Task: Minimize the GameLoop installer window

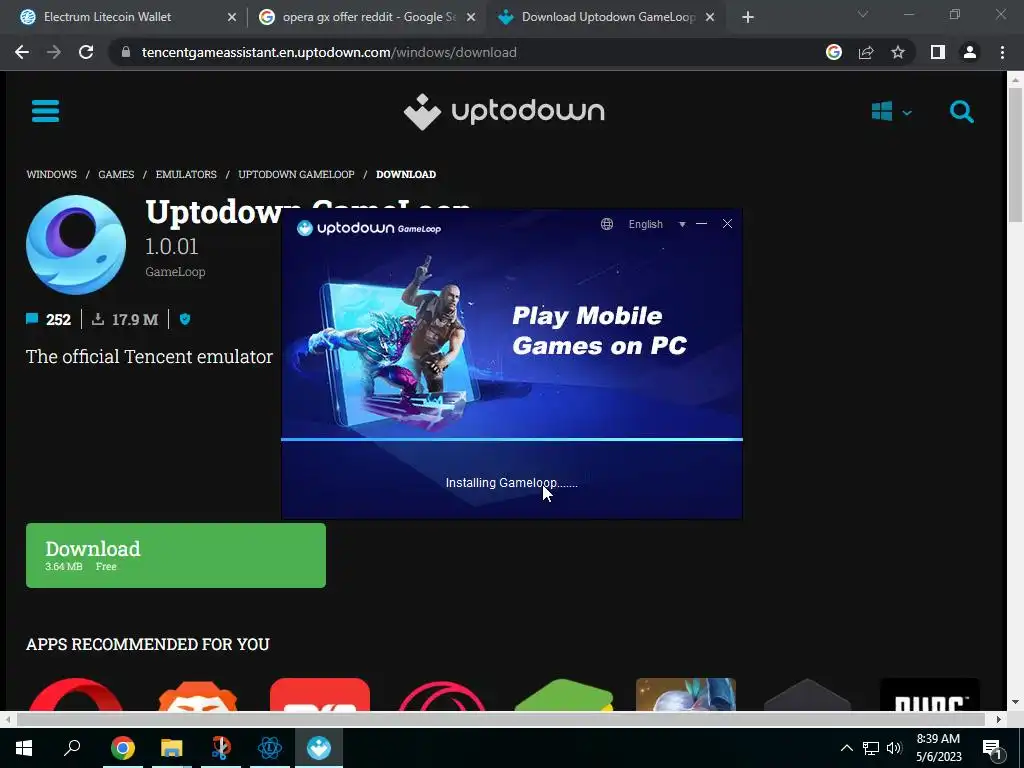Action: pos(702,224)
